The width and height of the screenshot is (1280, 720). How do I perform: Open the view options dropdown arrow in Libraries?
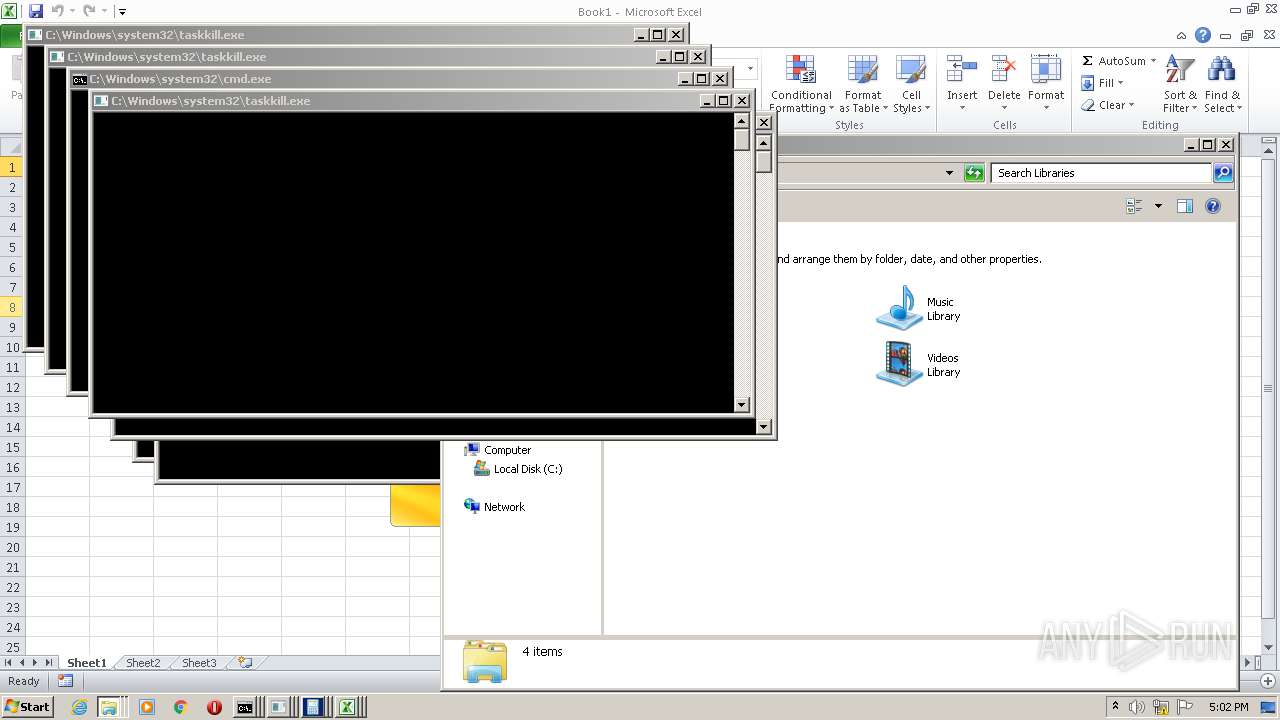pyautogui.click(x=1158, y=206)
